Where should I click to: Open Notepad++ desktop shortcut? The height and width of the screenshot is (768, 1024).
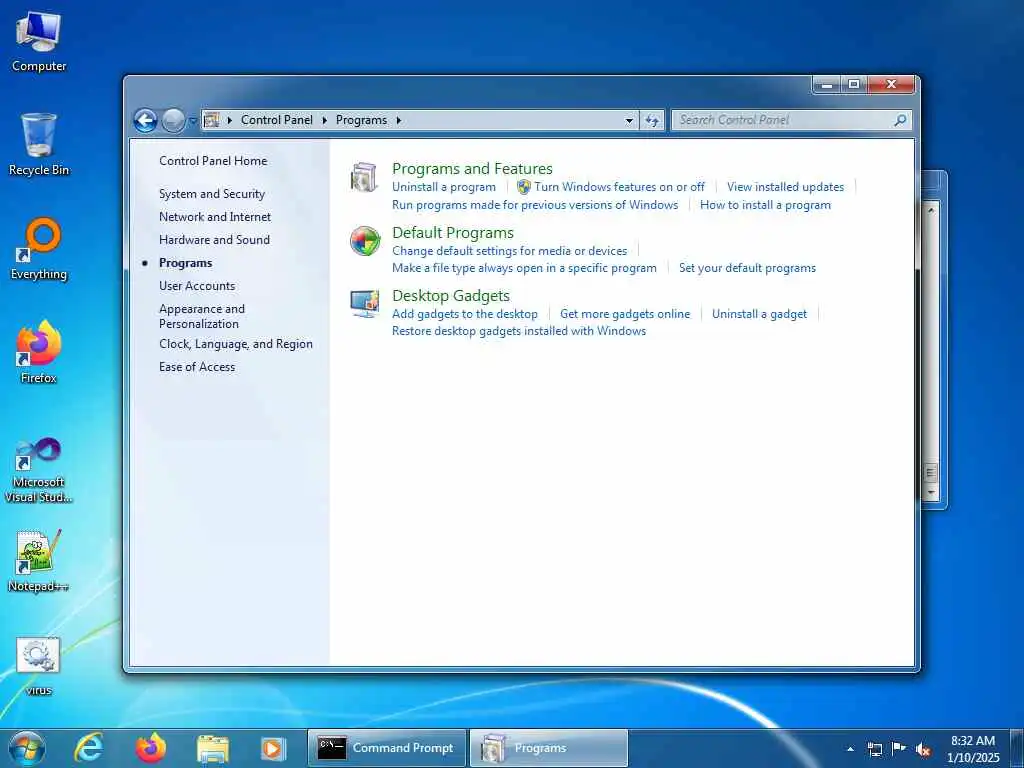(x=39, y=561)
